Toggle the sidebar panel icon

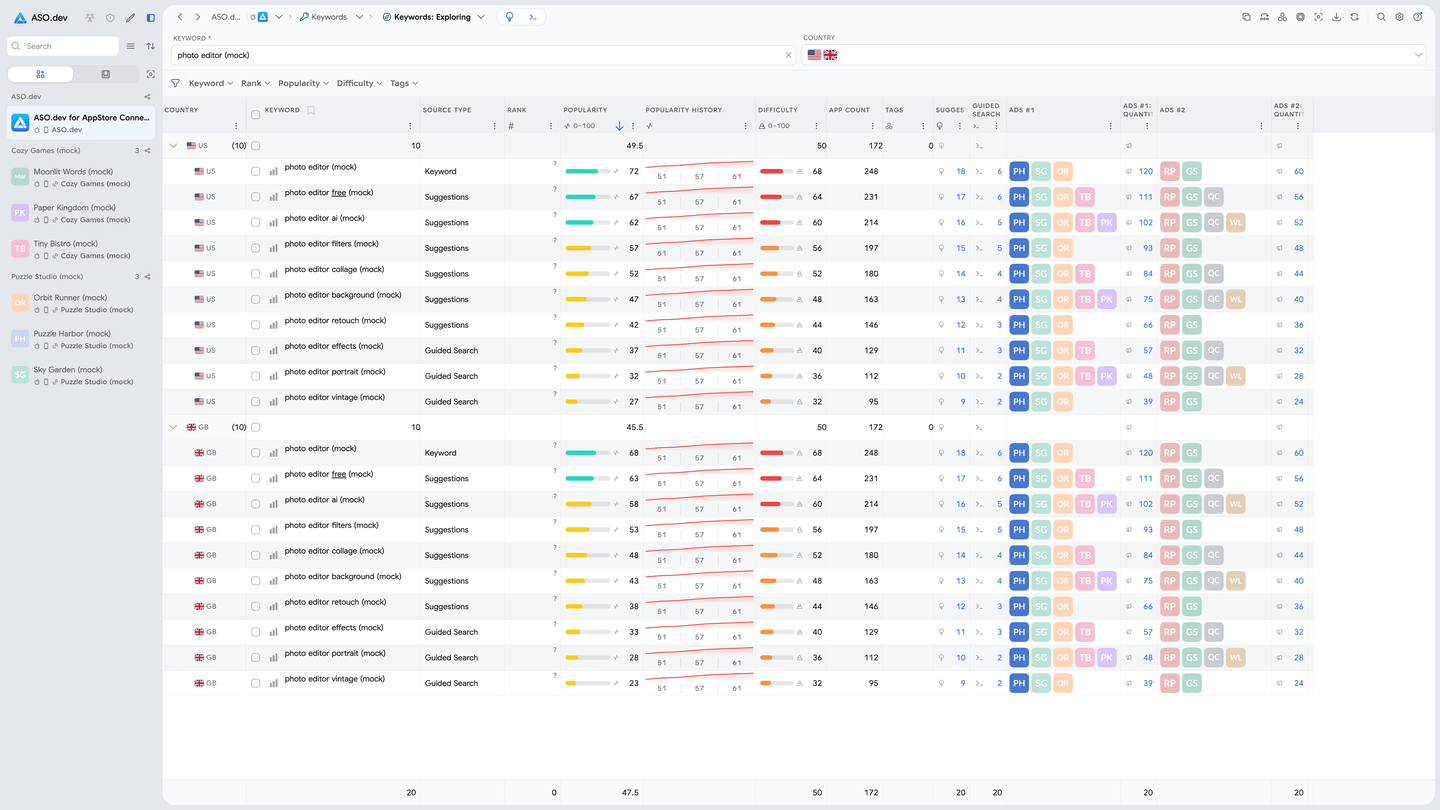coord(150,18)
